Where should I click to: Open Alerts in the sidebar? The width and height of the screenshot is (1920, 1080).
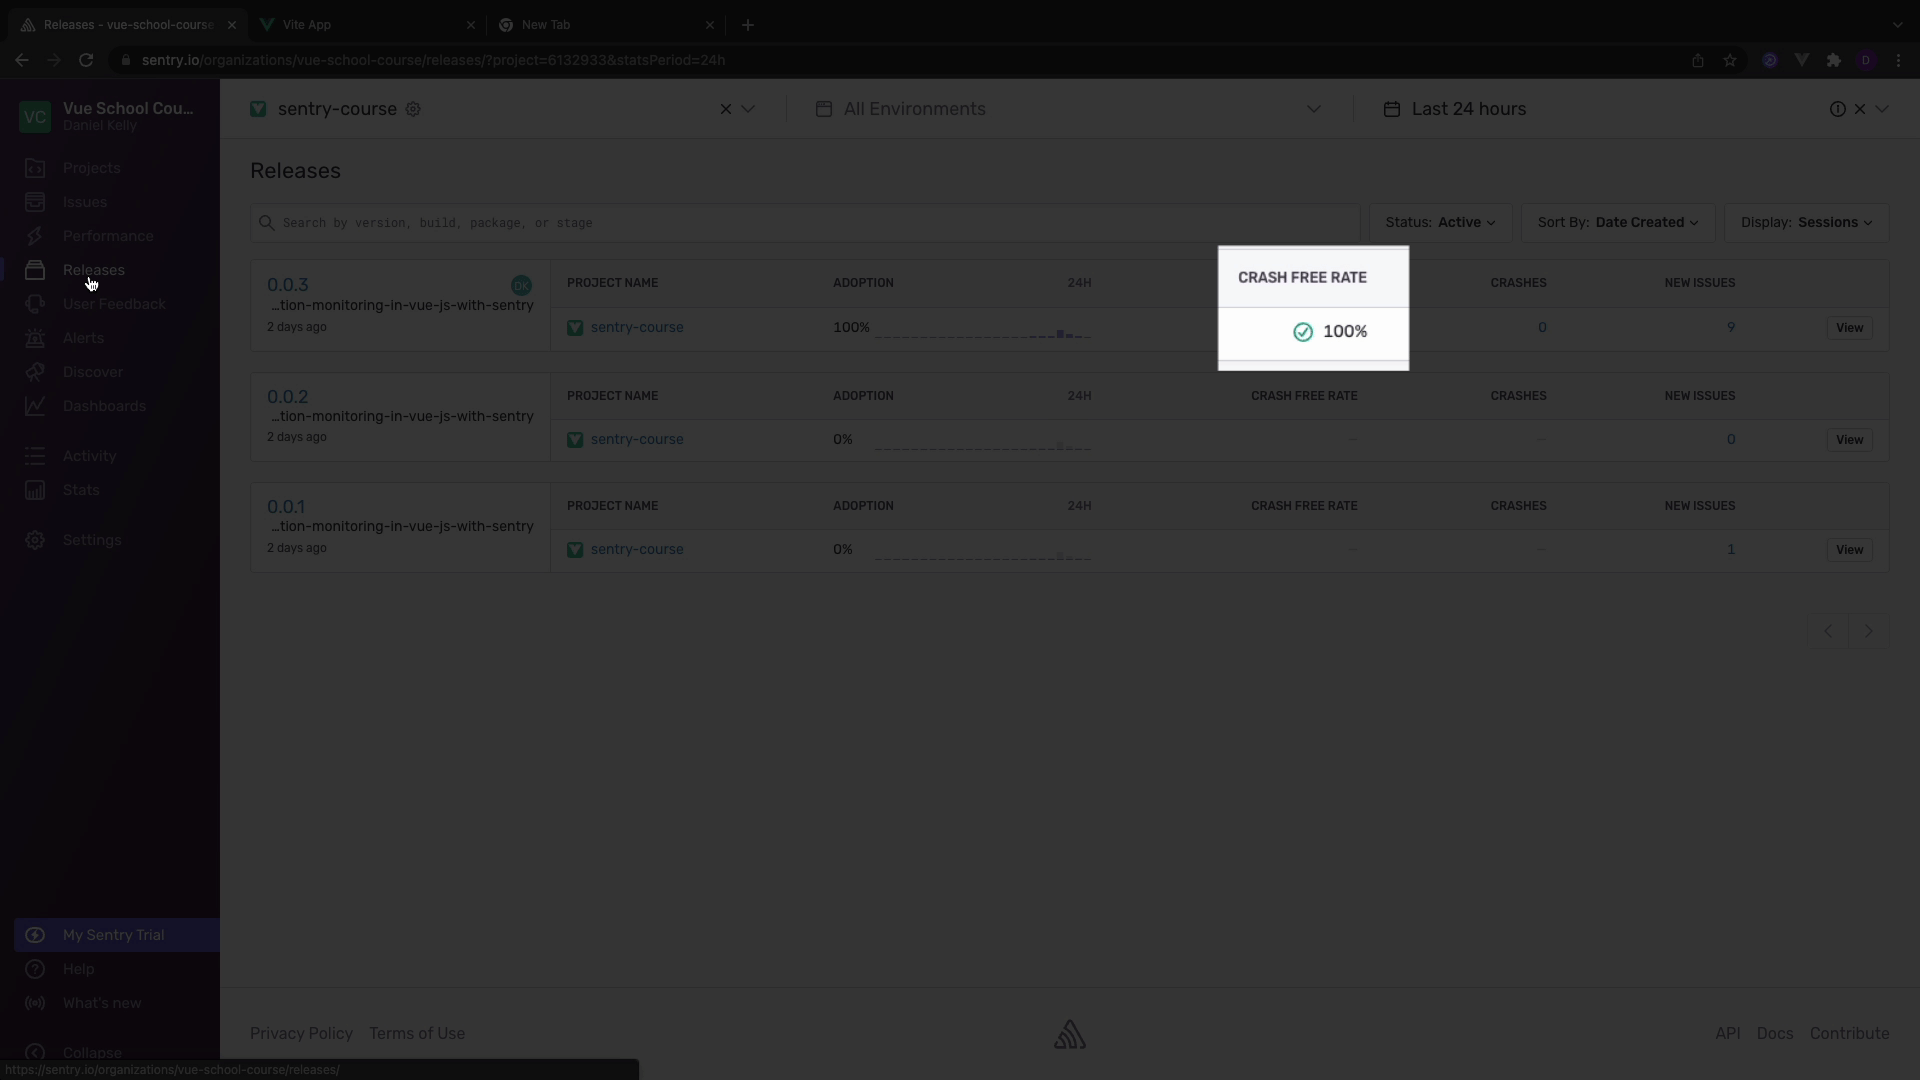click(x=83, y=338)
